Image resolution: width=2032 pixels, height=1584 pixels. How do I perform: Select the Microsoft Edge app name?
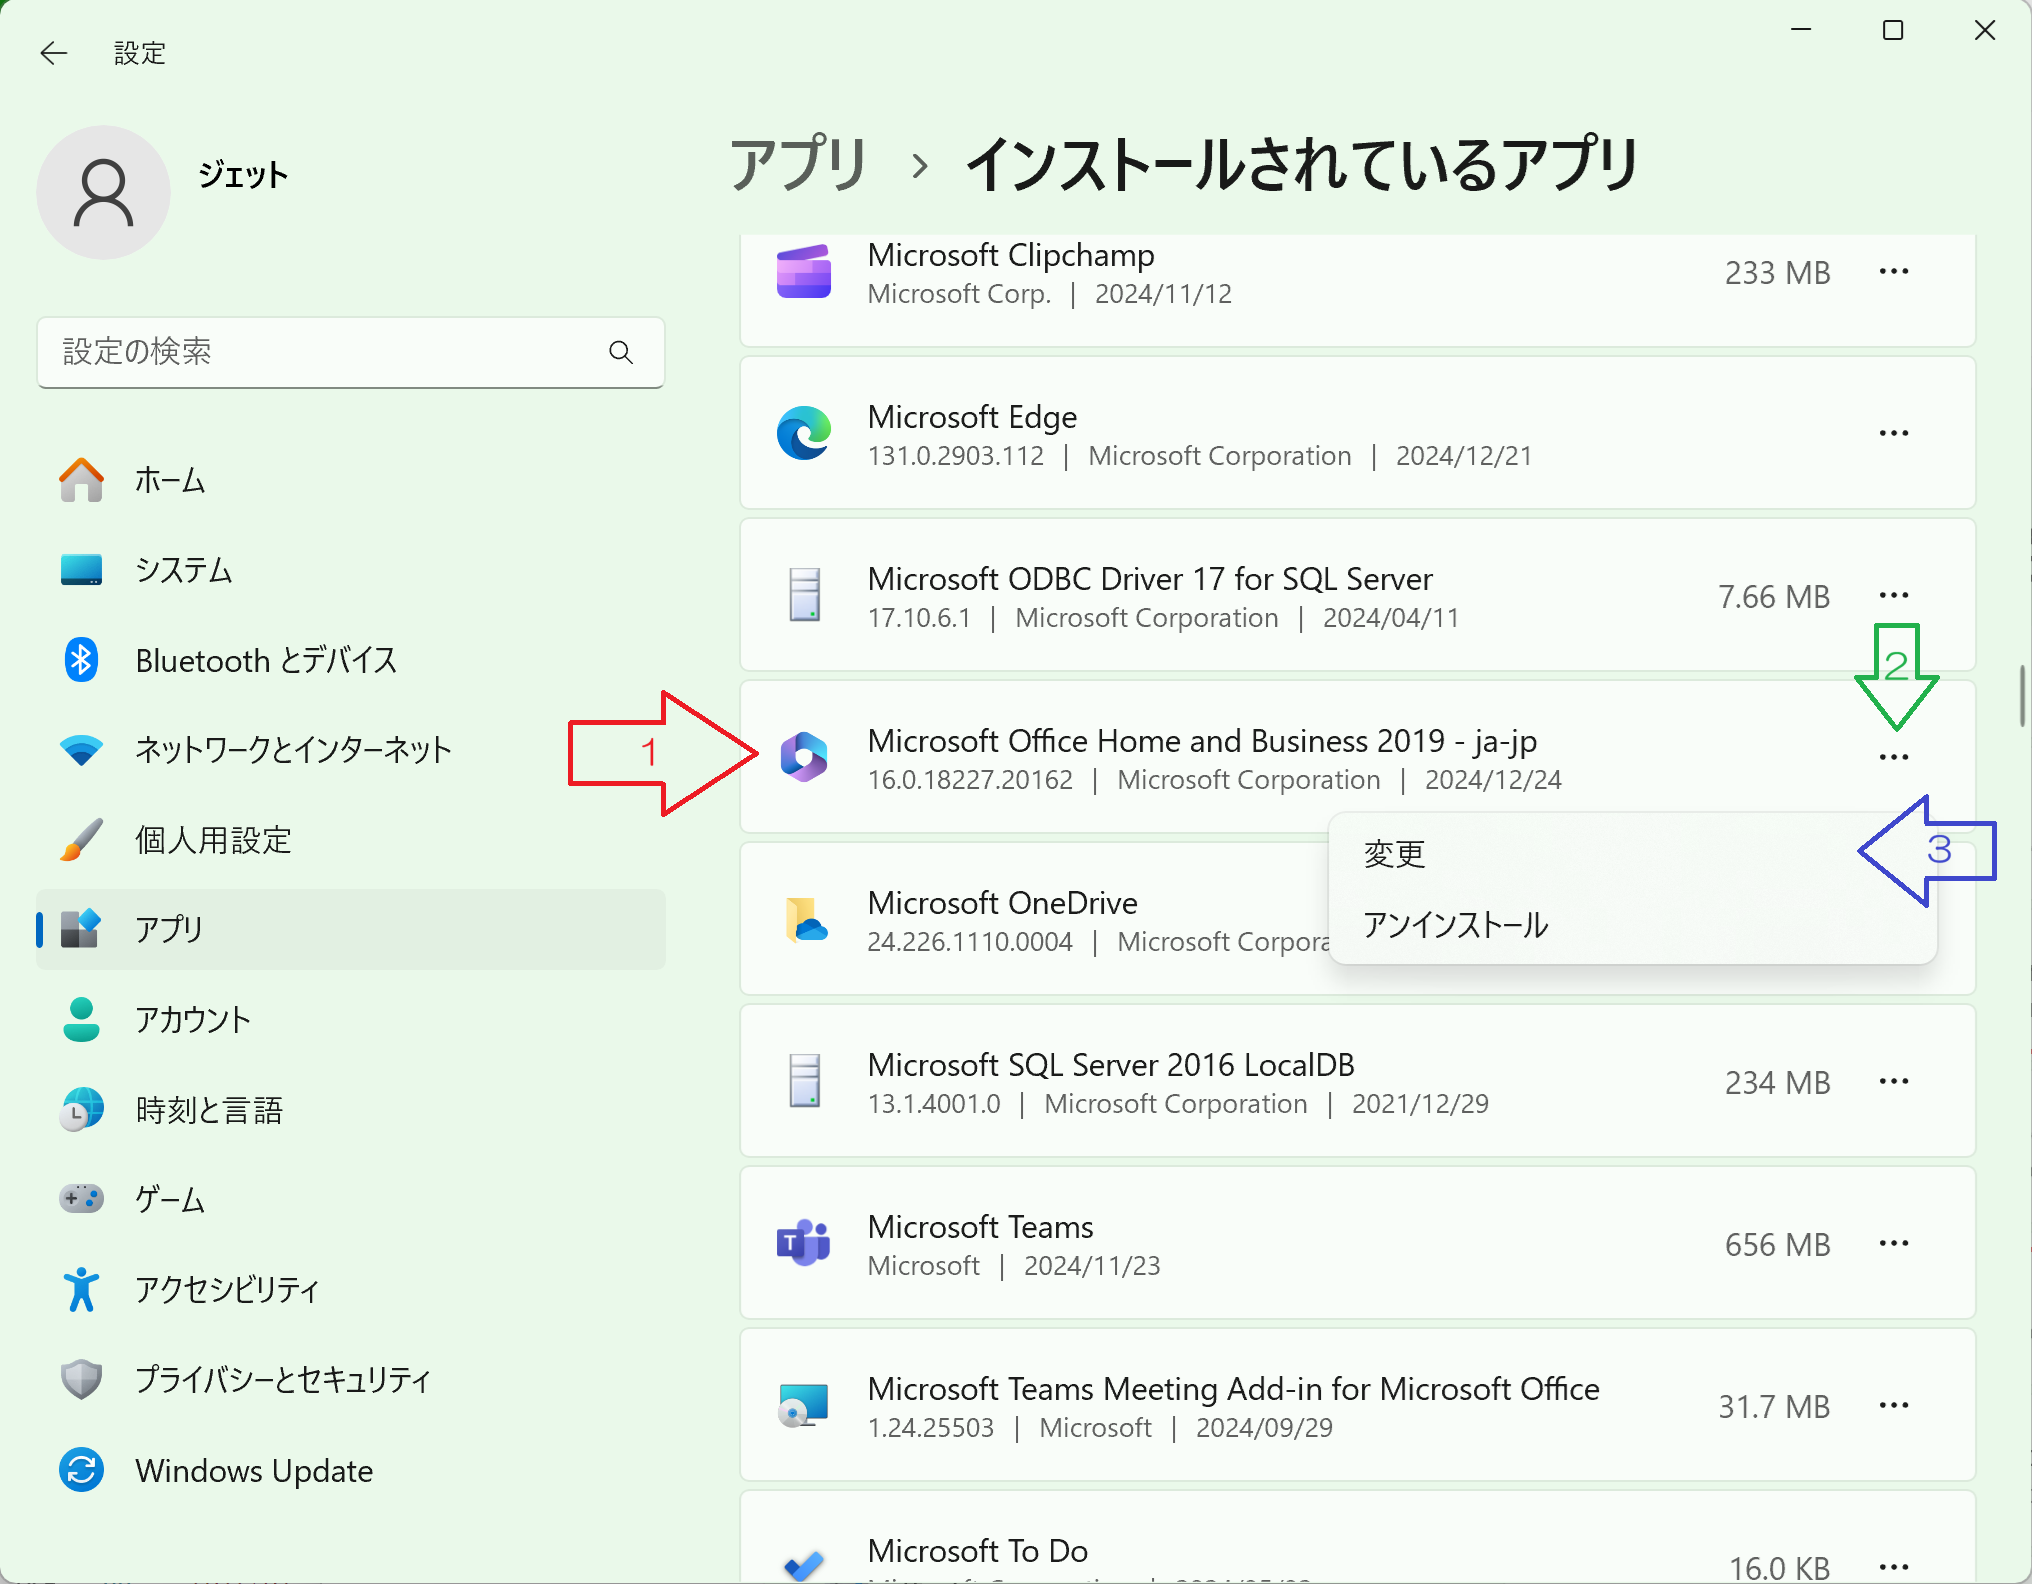[972, 417]
